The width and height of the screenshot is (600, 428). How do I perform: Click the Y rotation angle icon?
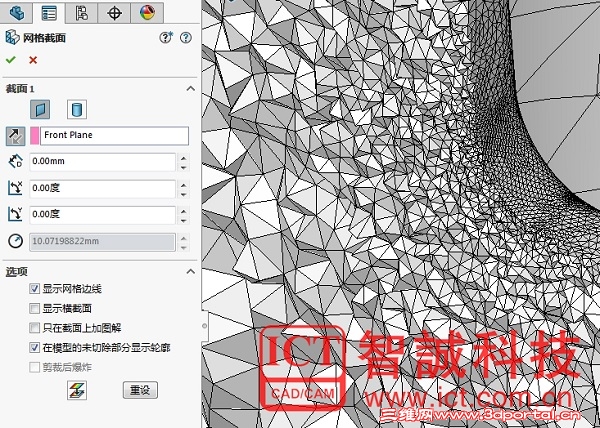point(15,215)
